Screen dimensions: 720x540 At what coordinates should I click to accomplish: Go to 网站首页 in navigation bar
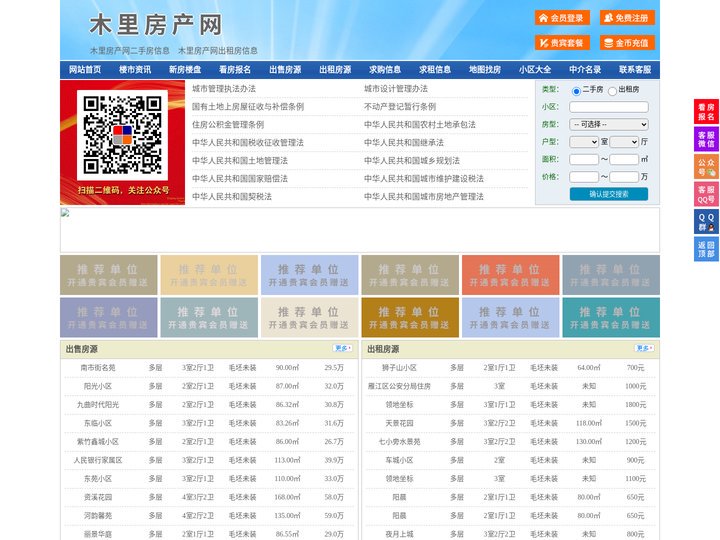point(85,70)
